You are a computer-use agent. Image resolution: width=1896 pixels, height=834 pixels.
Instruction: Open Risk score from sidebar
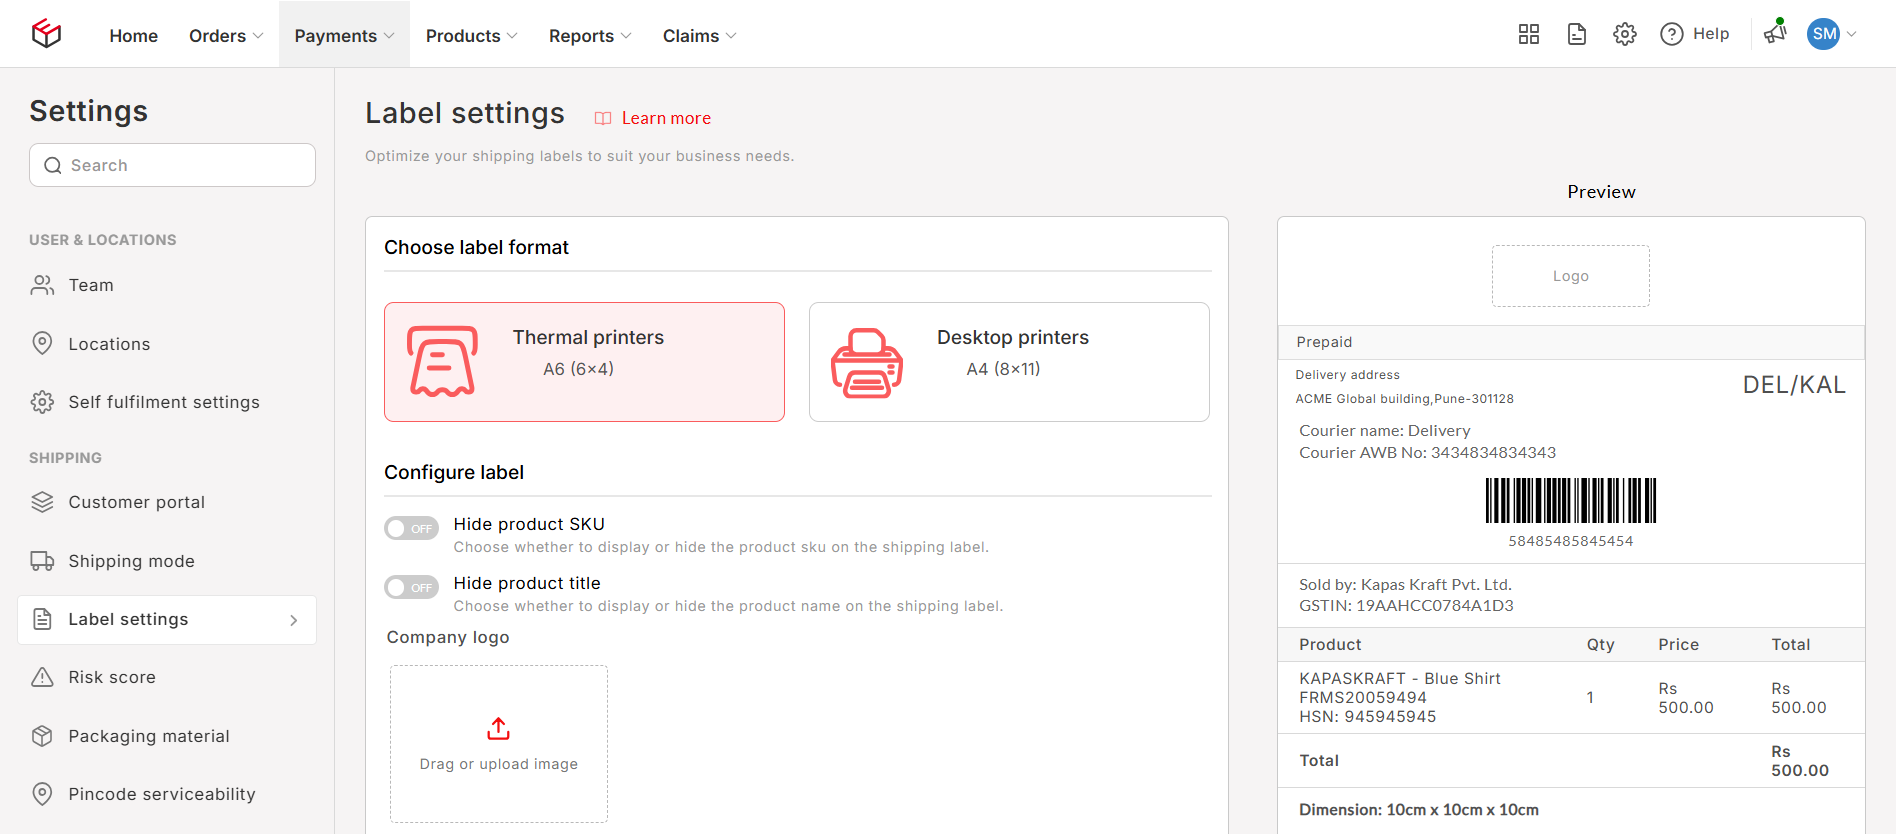coord(112,677)
